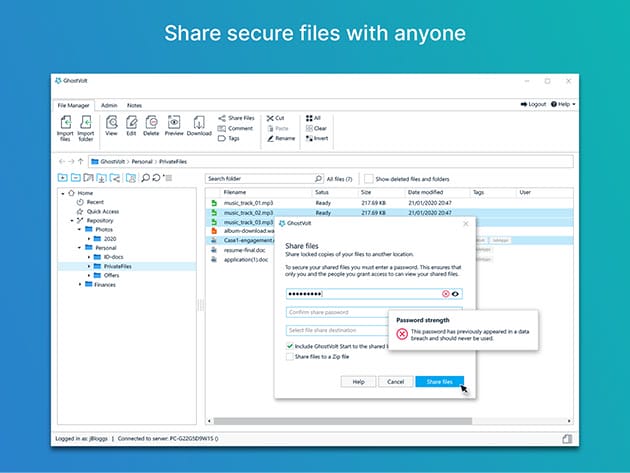Toggle password visibility eye icon
Viewport: 630px width, 473px height.
click(456, 294)
